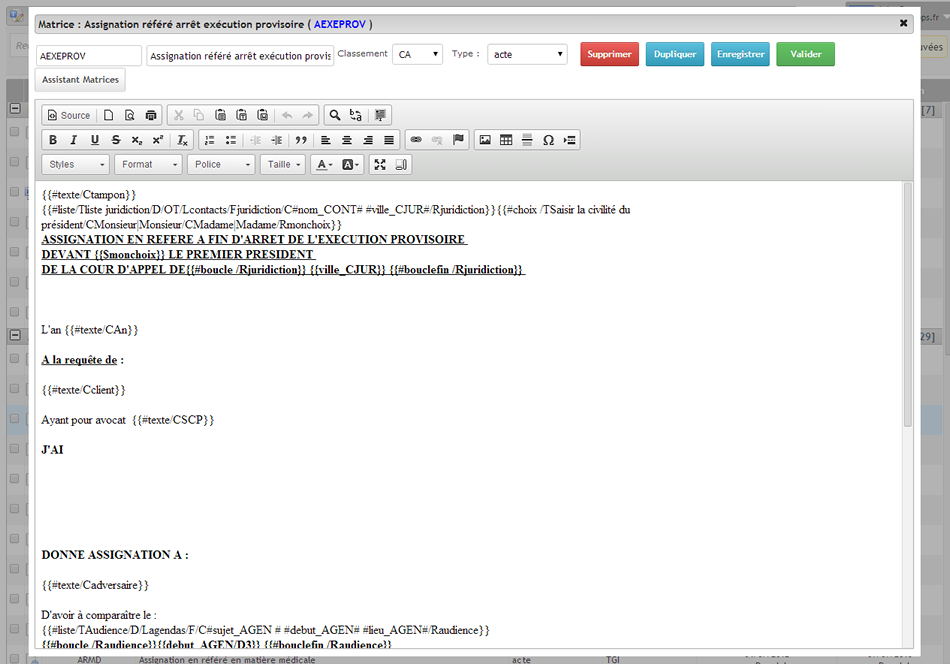Align text to the right
The height and width of the screenshot is (664, 950).
tap(368, 140)
